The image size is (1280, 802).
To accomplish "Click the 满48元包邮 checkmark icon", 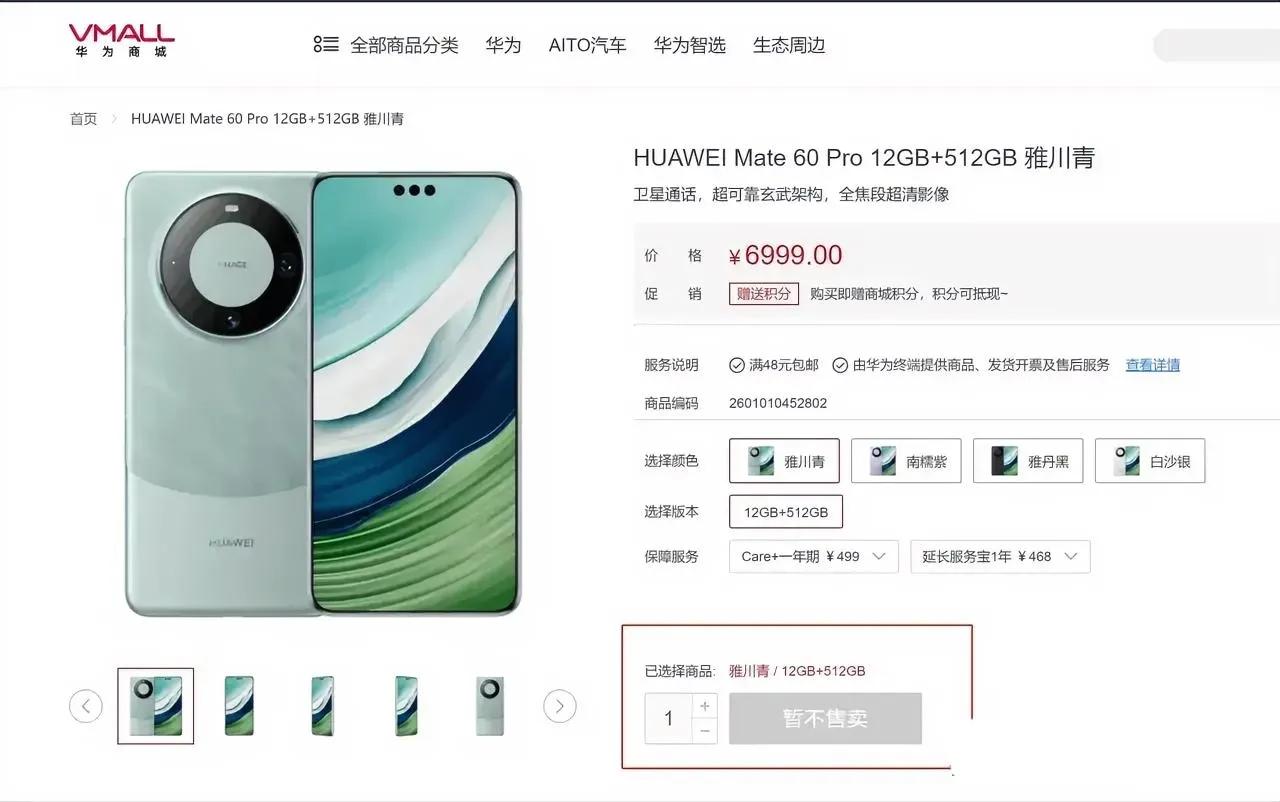I will point(737,365).
